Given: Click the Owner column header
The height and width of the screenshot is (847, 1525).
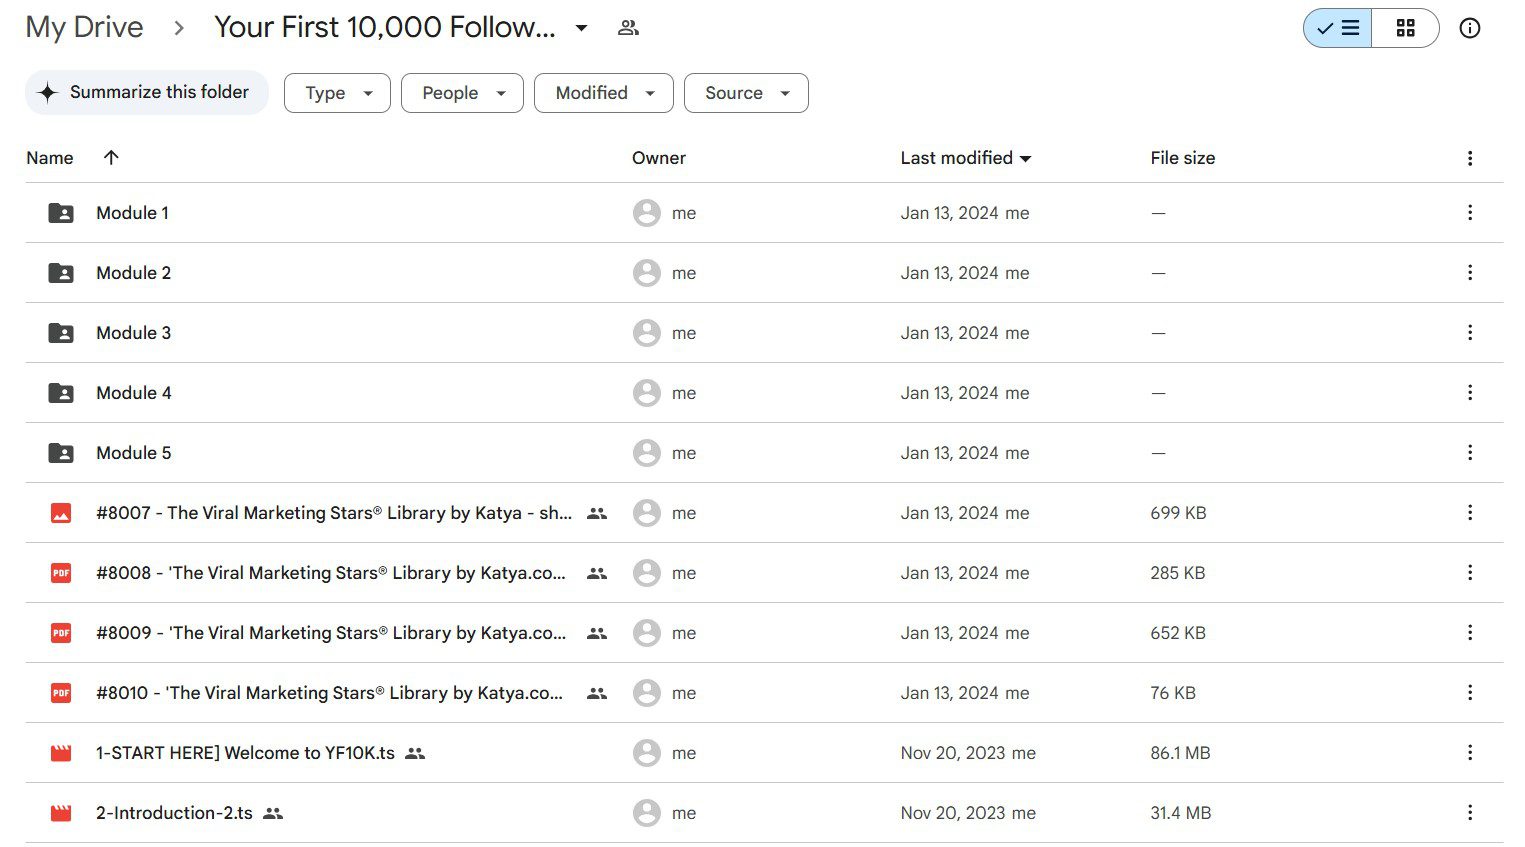Looking at the screenshot, I should tap(659, 158).
